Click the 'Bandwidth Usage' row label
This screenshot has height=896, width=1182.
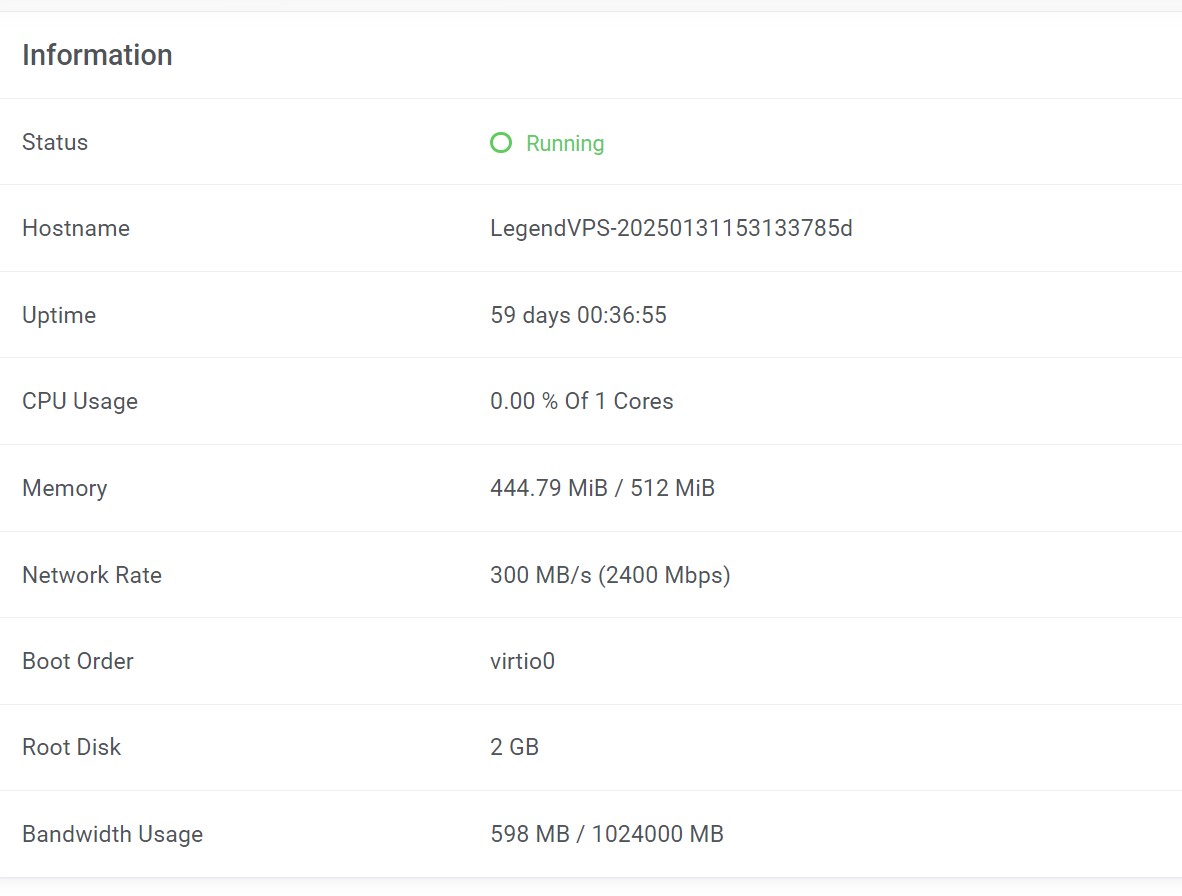(x=112, y=834)
